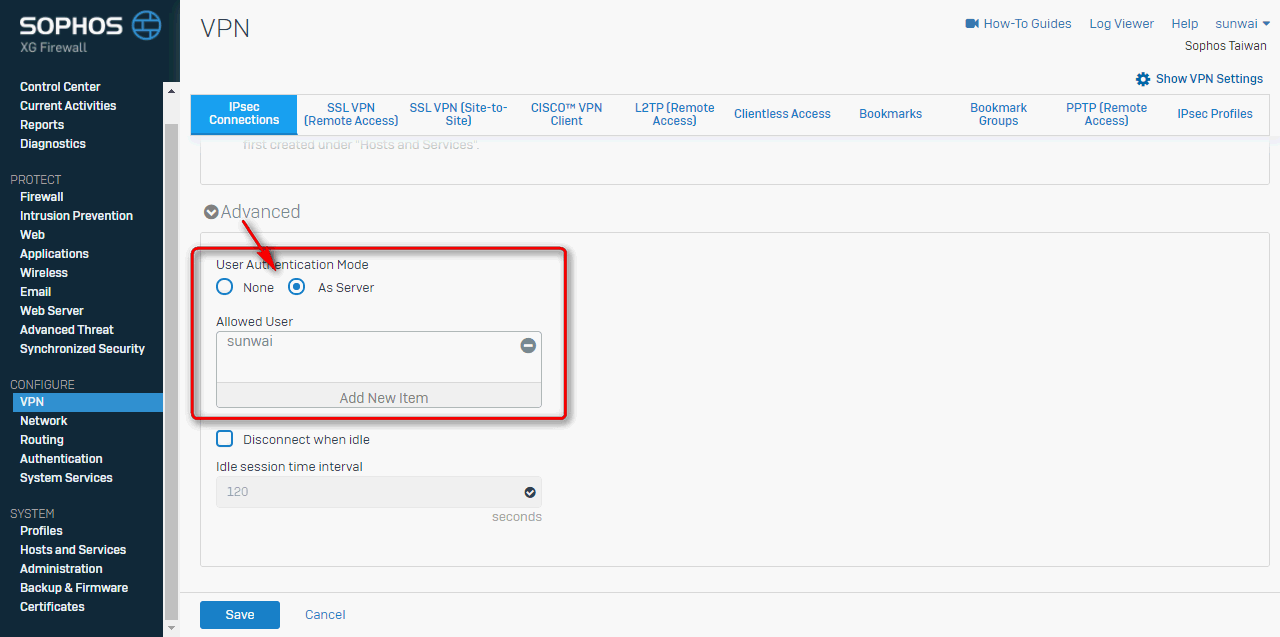This screenshot has height=637, width=1280.
Task: Click the idle session time interval field
Action: (x=379, y=492)
